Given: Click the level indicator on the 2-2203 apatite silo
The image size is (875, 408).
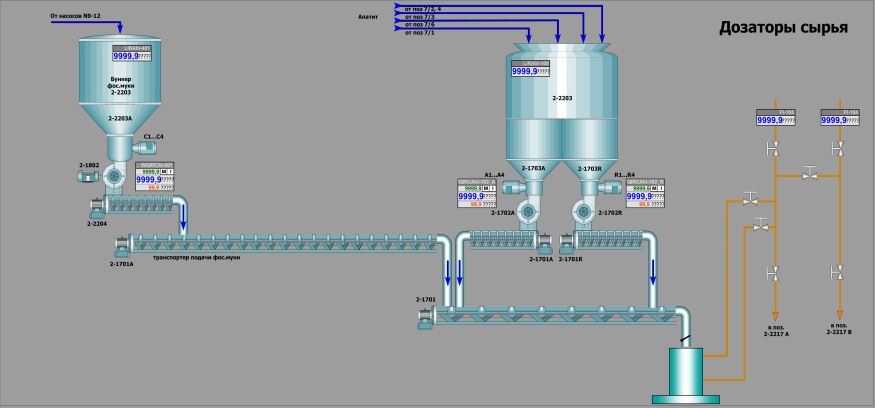Looking at the screenshot, I should coord(530,71).
